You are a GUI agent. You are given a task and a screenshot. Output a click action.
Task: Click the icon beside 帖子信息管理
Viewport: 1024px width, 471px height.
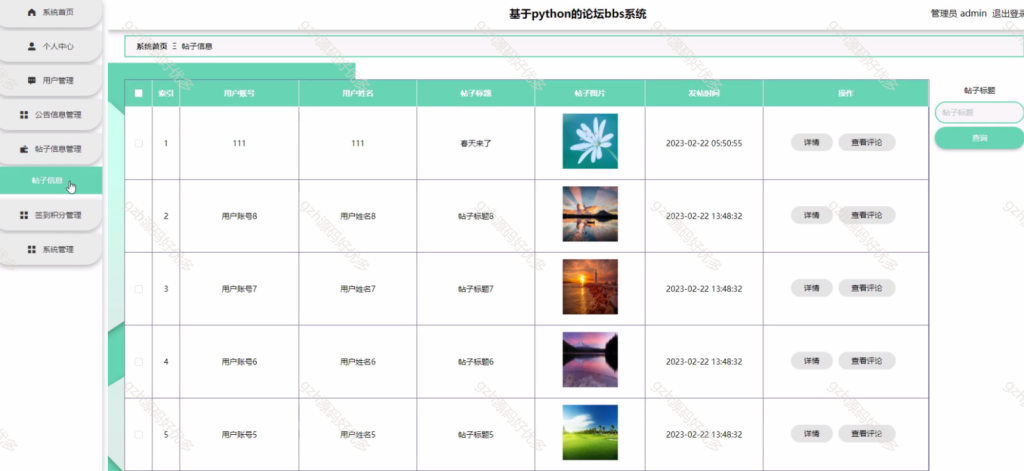tap(24, 149)
